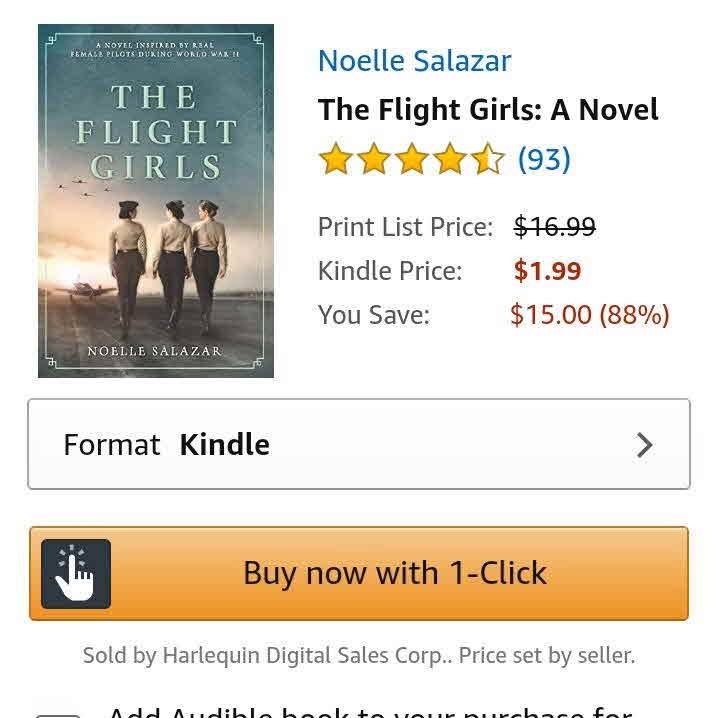Open author link Noelle Salazar
The height and width of the screenshot is (718, 718).
click(414, 61)
